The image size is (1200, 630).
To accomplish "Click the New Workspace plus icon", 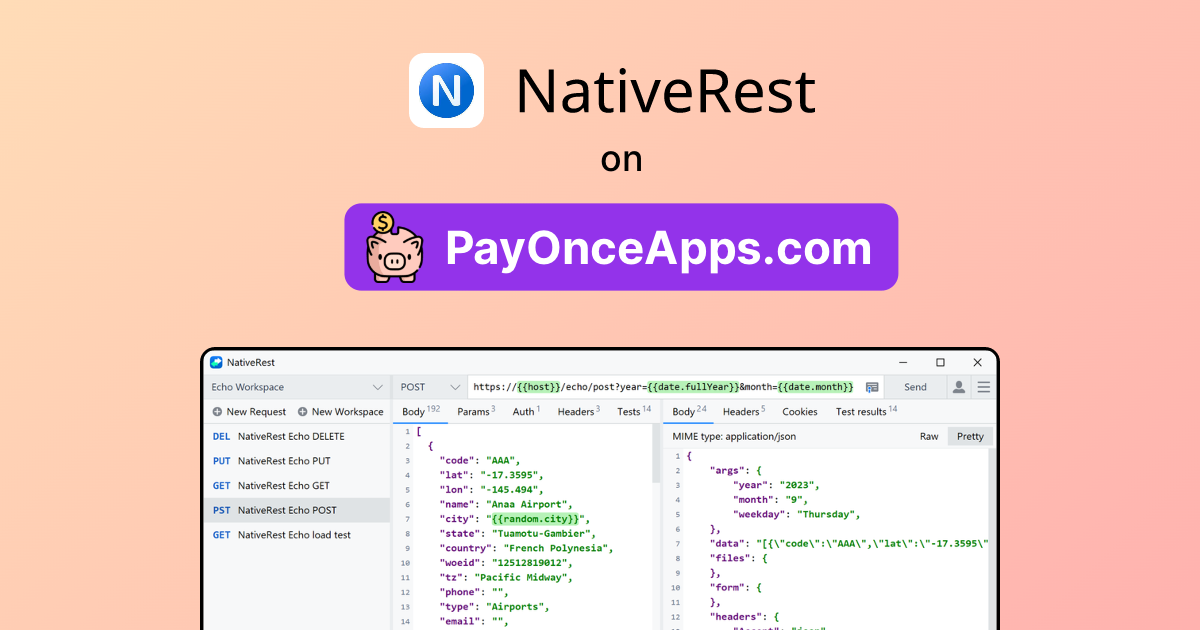I will click(x=302, y=412).
